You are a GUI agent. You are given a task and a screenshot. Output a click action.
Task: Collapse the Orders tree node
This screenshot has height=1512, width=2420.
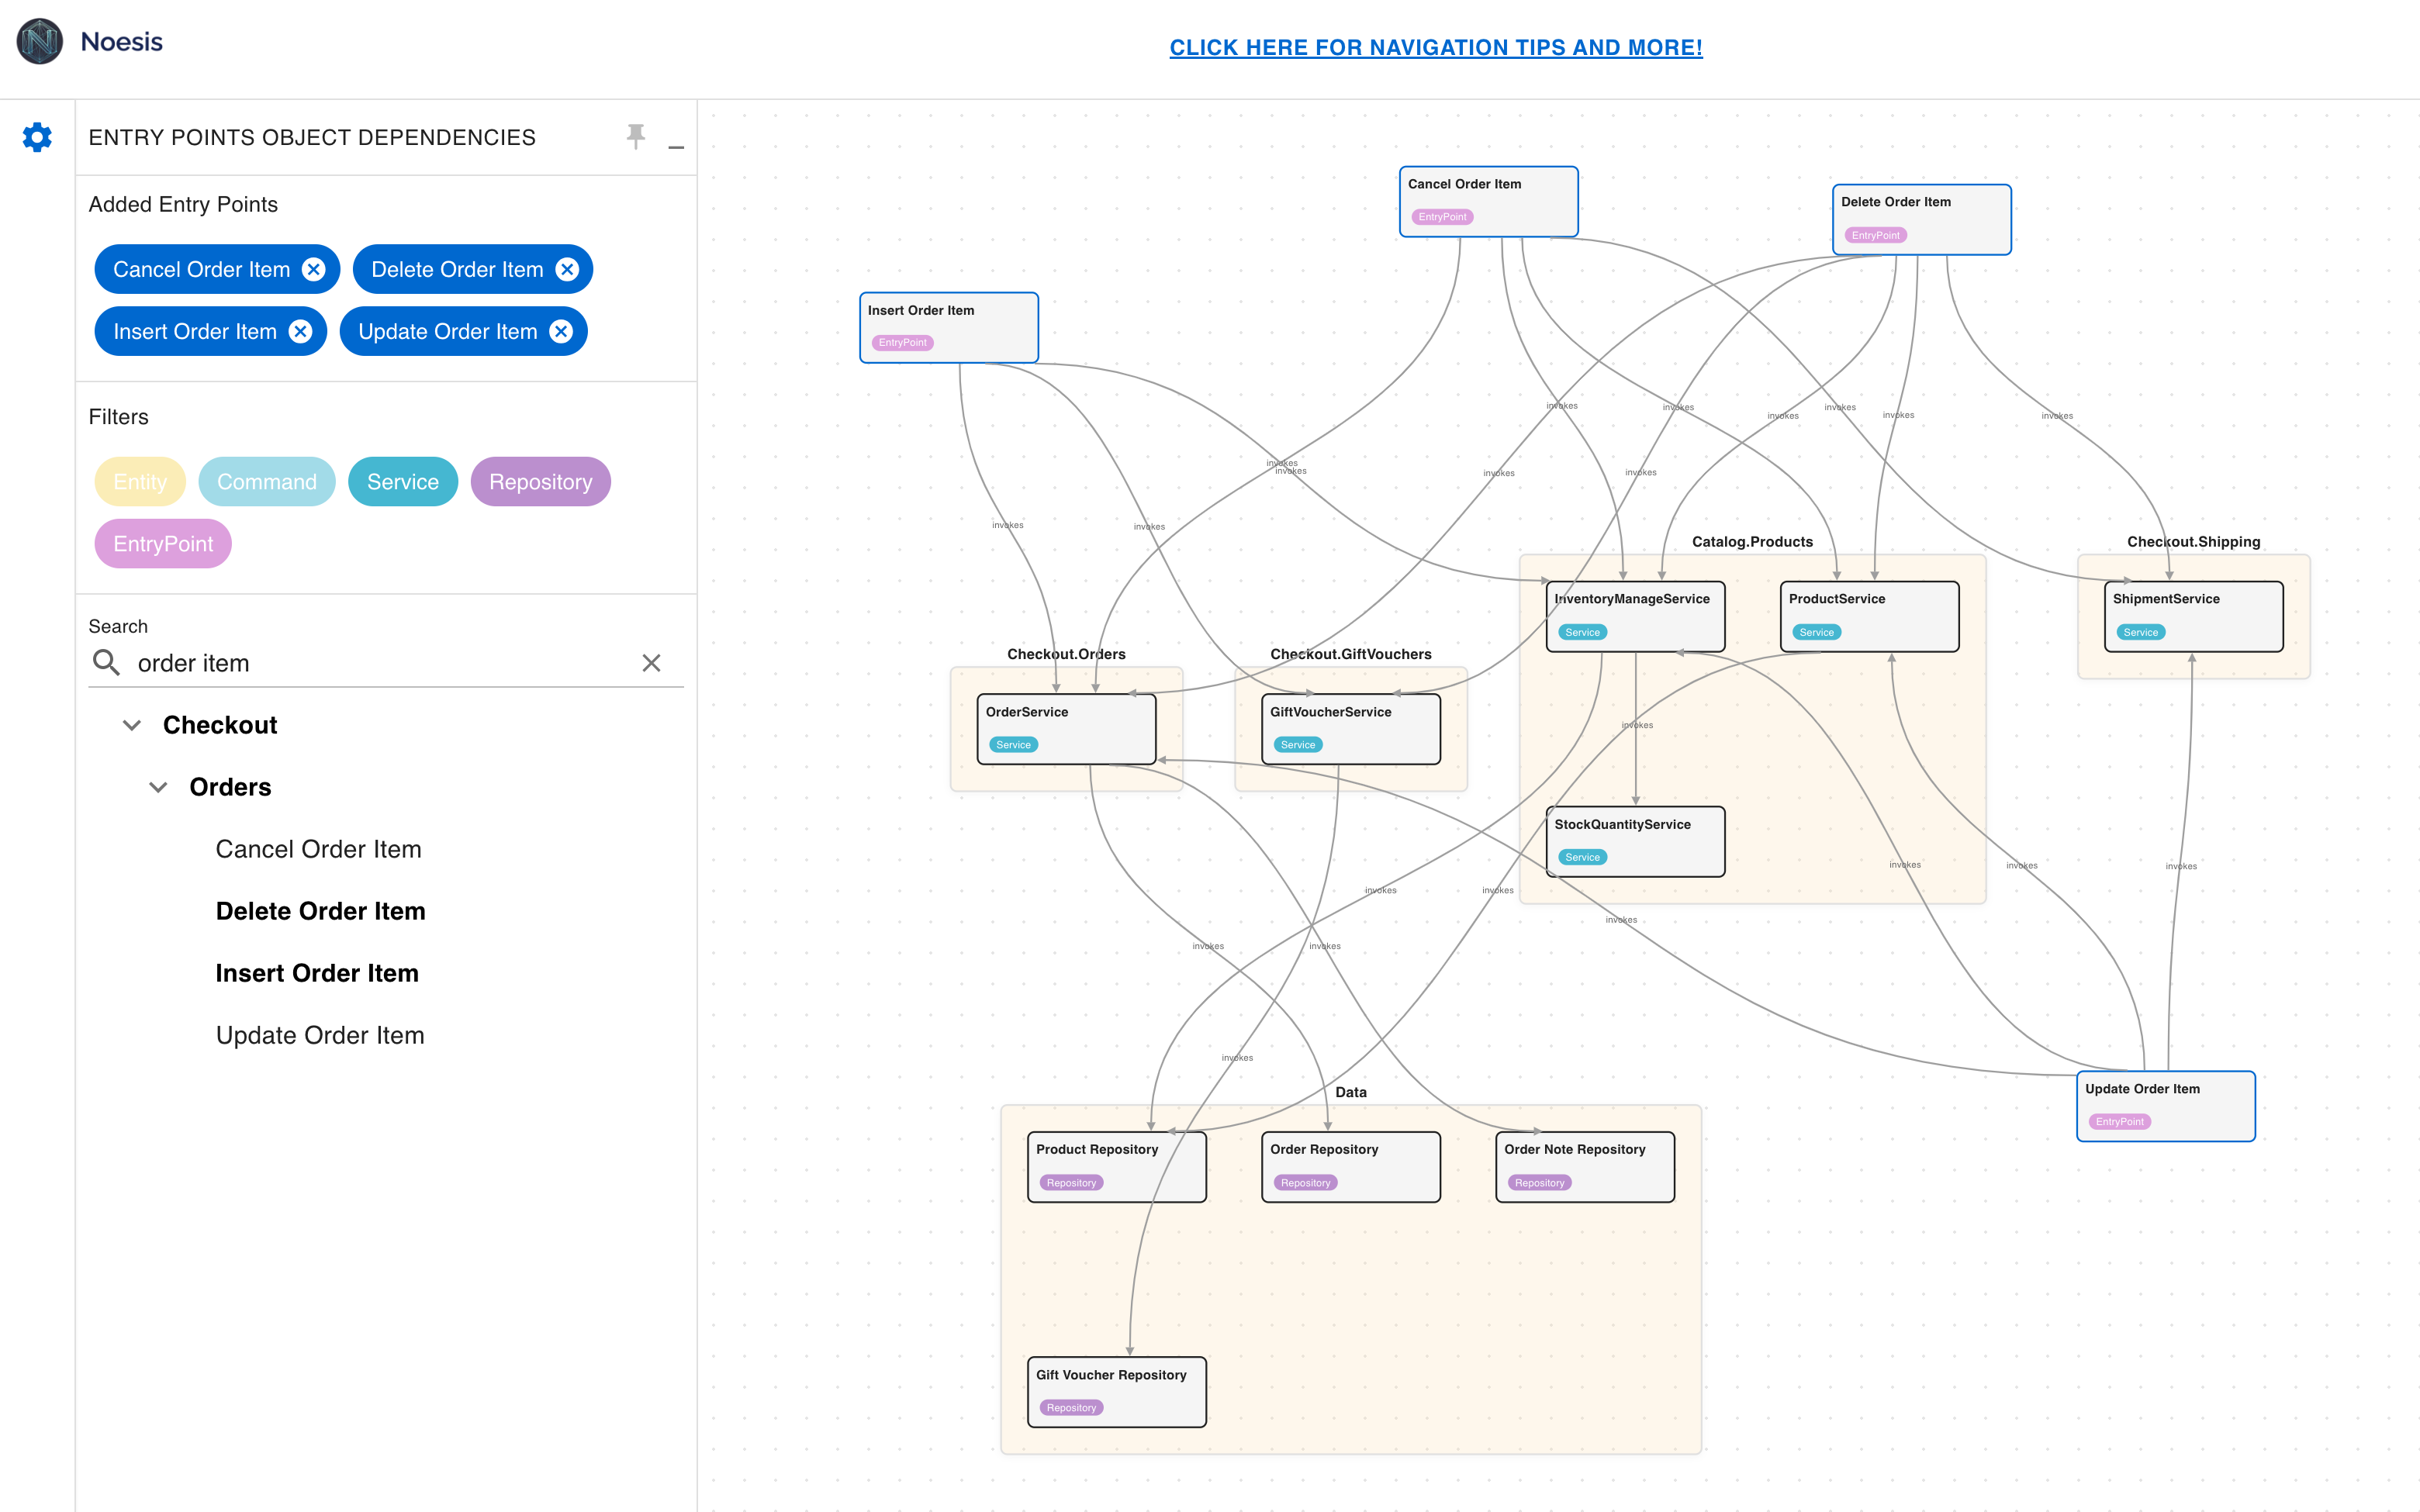click(158, 787)
